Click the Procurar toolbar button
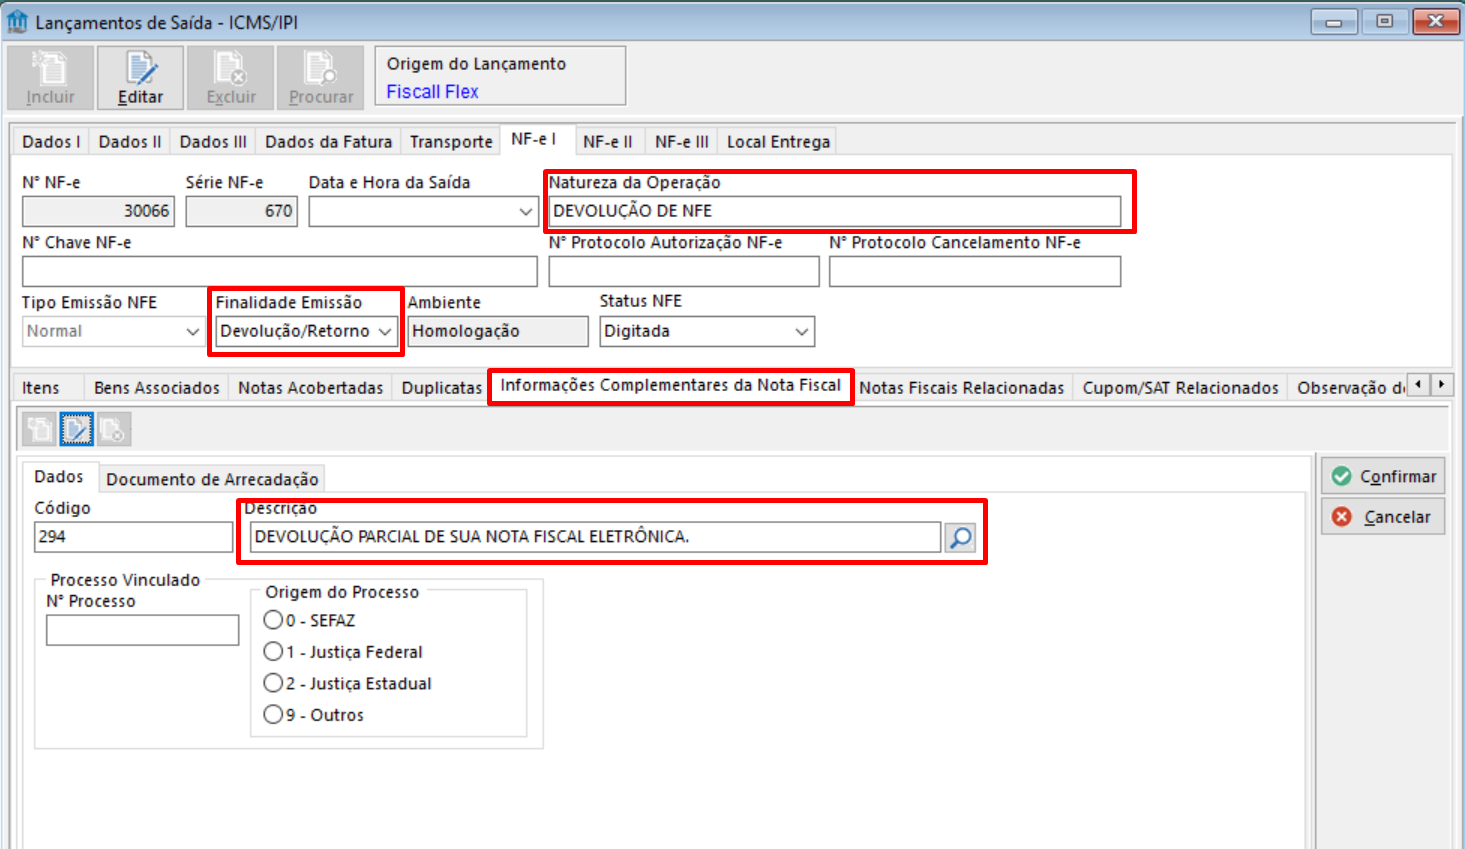Image resolution: width=1465 pixels, height=849 pixels. pos(321,77)
